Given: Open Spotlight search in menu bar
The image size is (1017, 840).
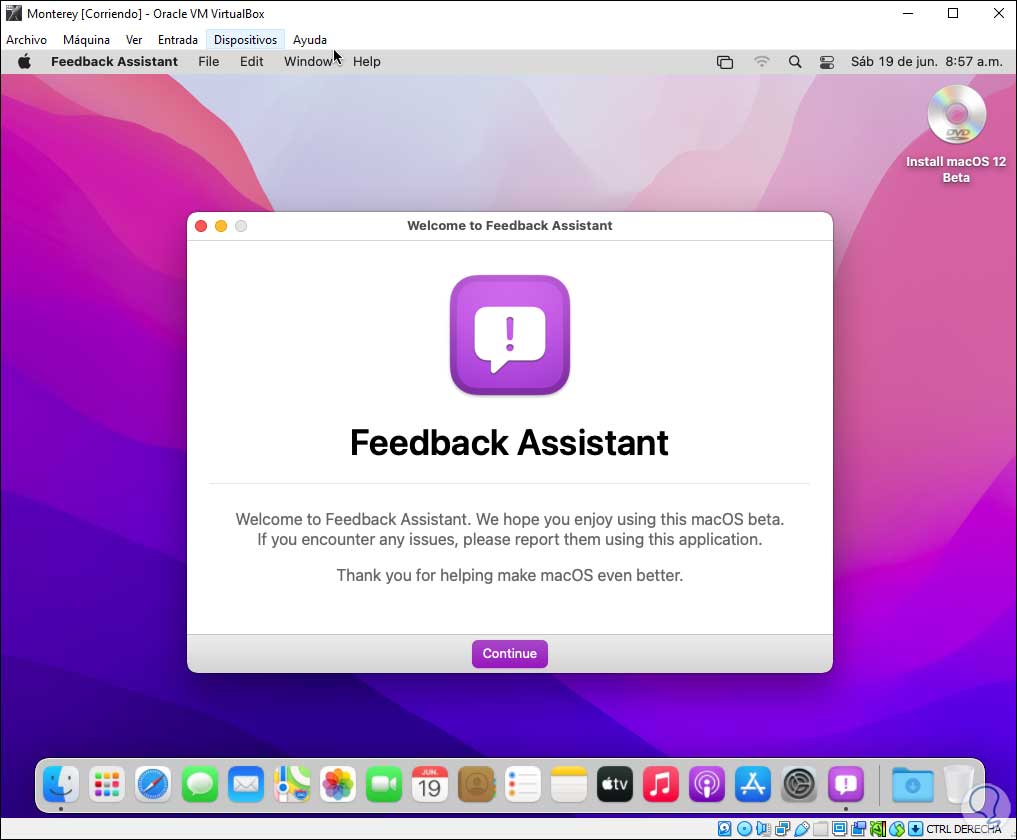Looking at the screenshot, I should click(795, 62).
